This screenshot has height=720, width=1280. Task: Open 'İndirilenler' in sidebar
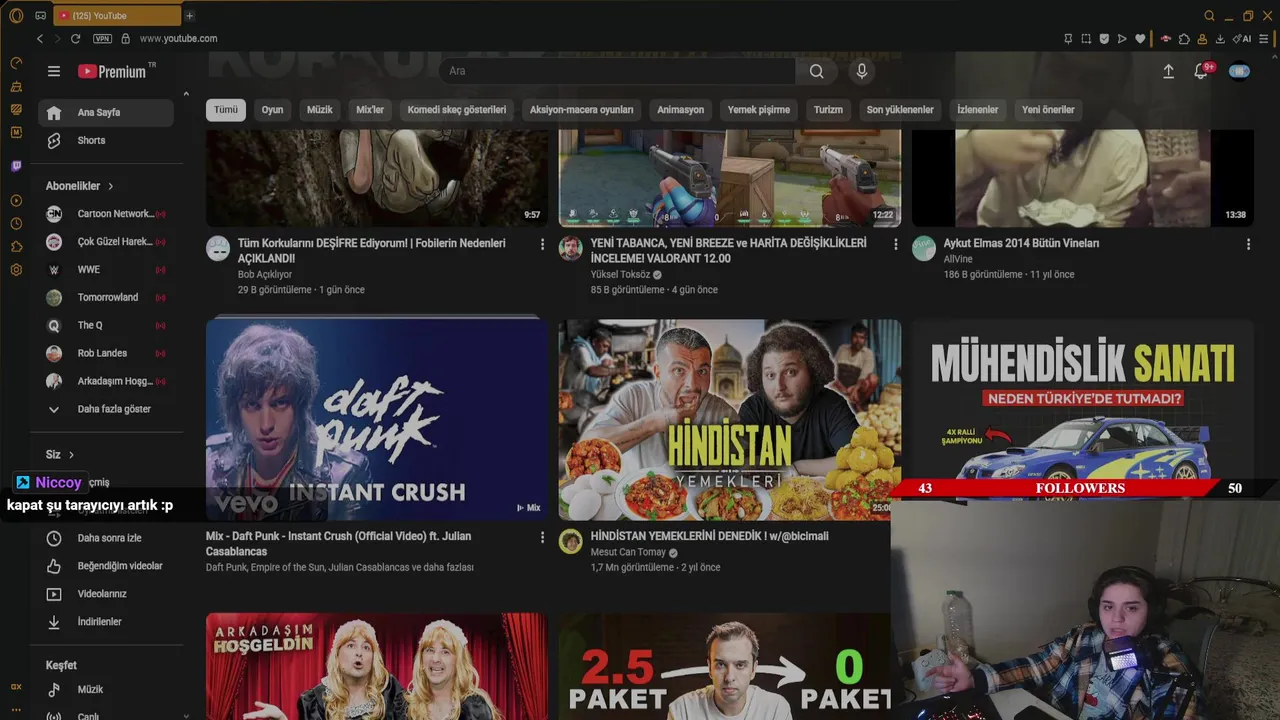pyautogui.click(x=106, y=622)
